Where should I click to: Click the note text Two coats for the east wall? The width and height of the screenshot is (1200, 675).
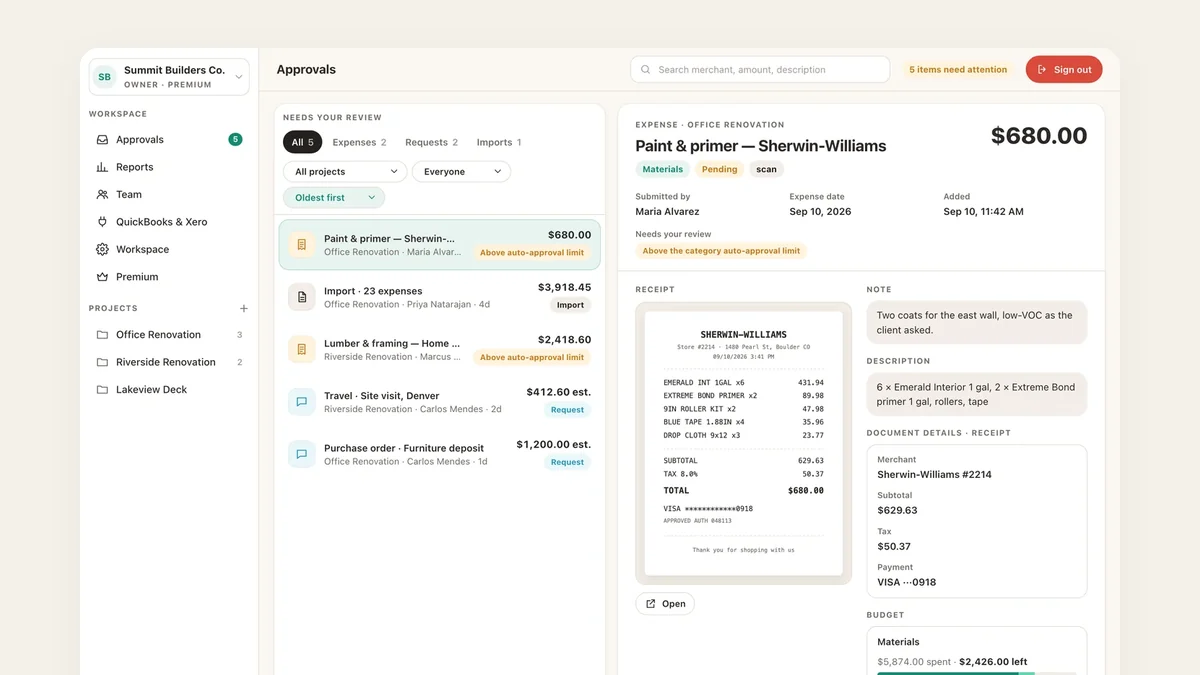pyautogui.click(x=976, y=323)
